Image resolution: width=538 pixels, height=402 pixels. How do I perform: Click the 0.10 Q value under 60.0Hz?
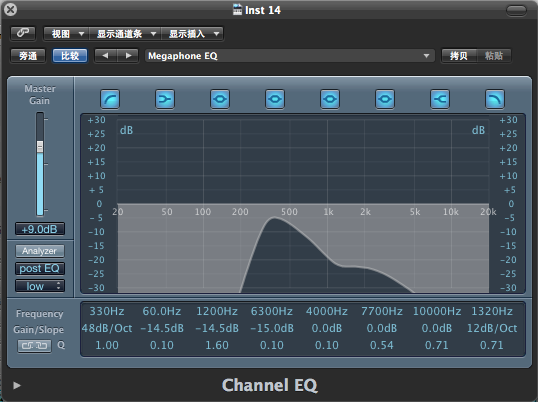(162, 345)
